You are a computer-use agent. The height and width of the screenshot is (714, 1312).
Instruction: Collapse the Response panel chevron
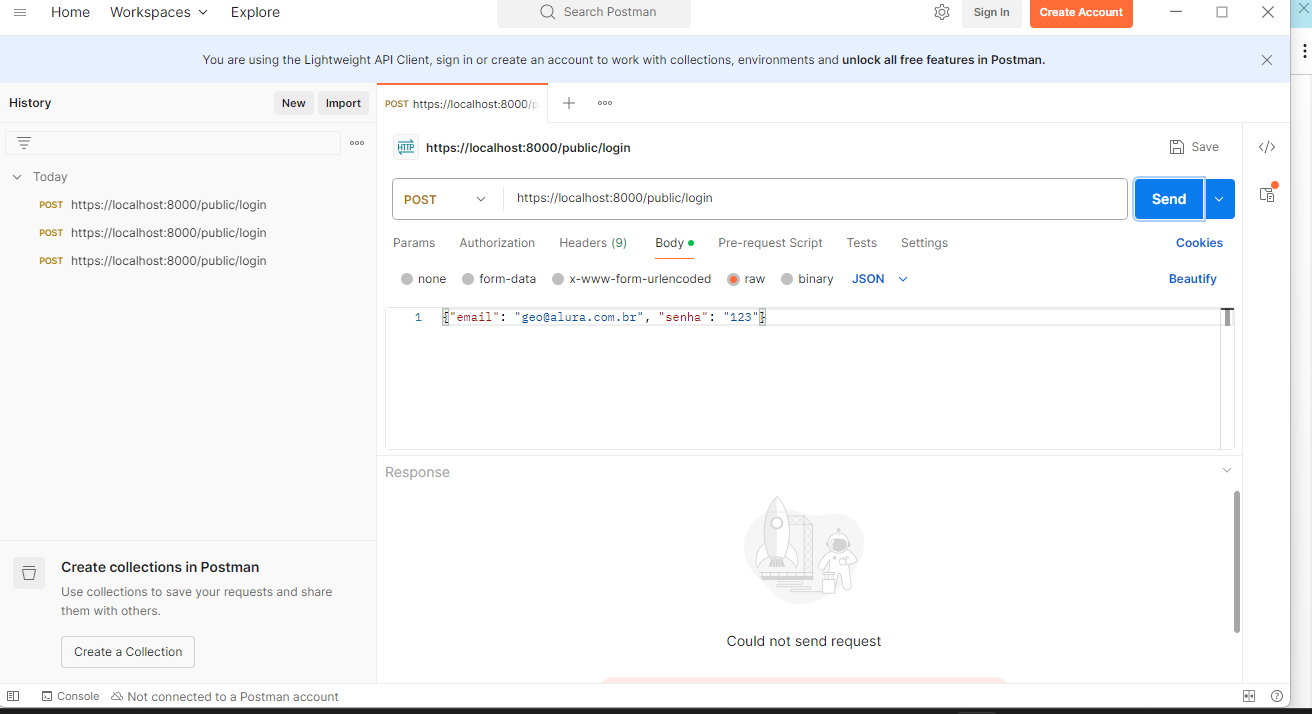[1227, 470]
